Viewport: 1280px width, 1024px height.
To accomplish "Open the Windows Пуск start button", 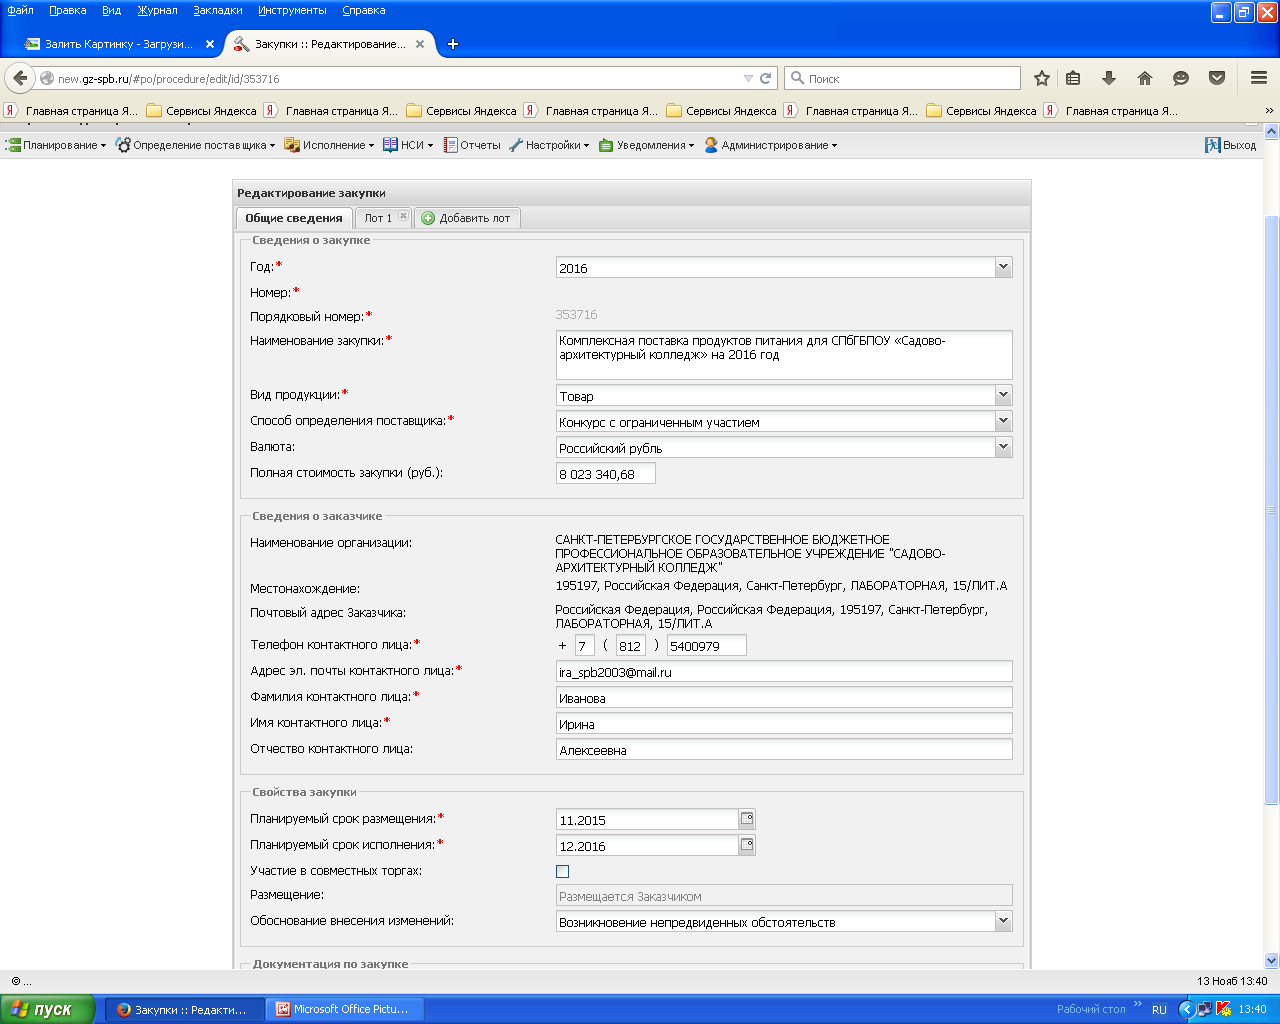I will coord(46,1009).
